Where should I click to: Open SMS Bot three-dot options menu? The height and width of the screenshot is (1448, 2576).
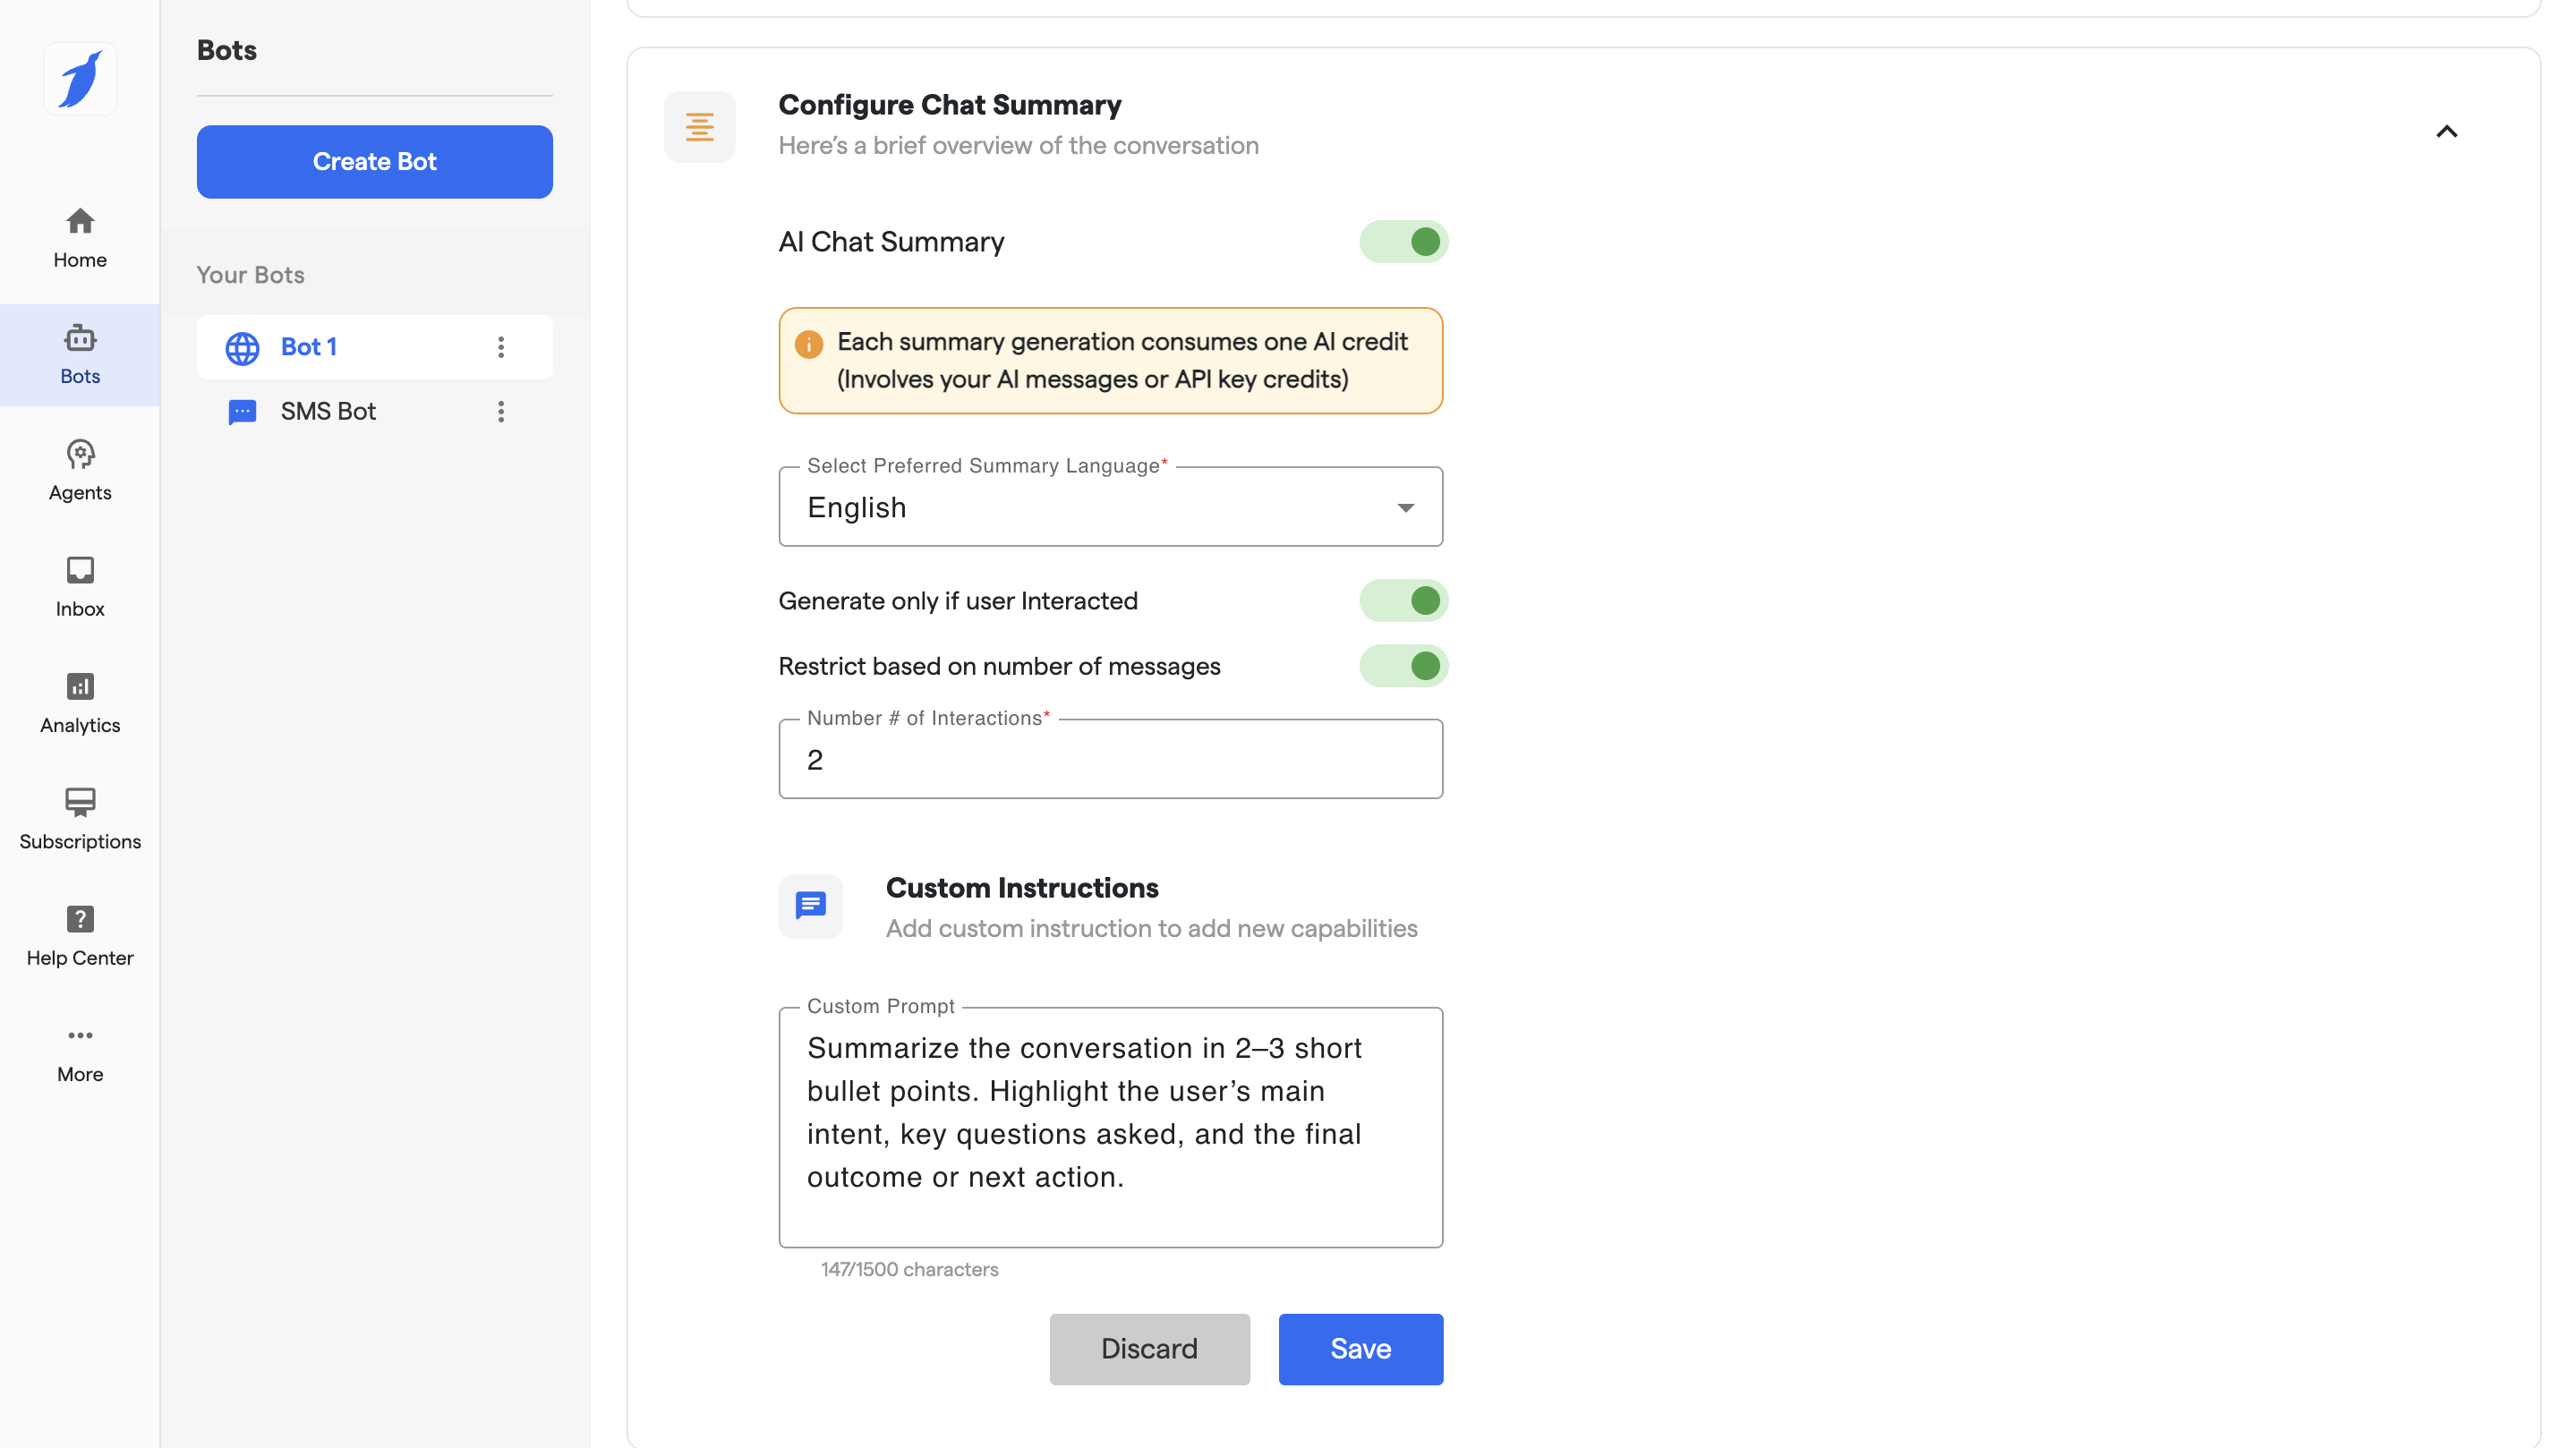tap(501, 412)
